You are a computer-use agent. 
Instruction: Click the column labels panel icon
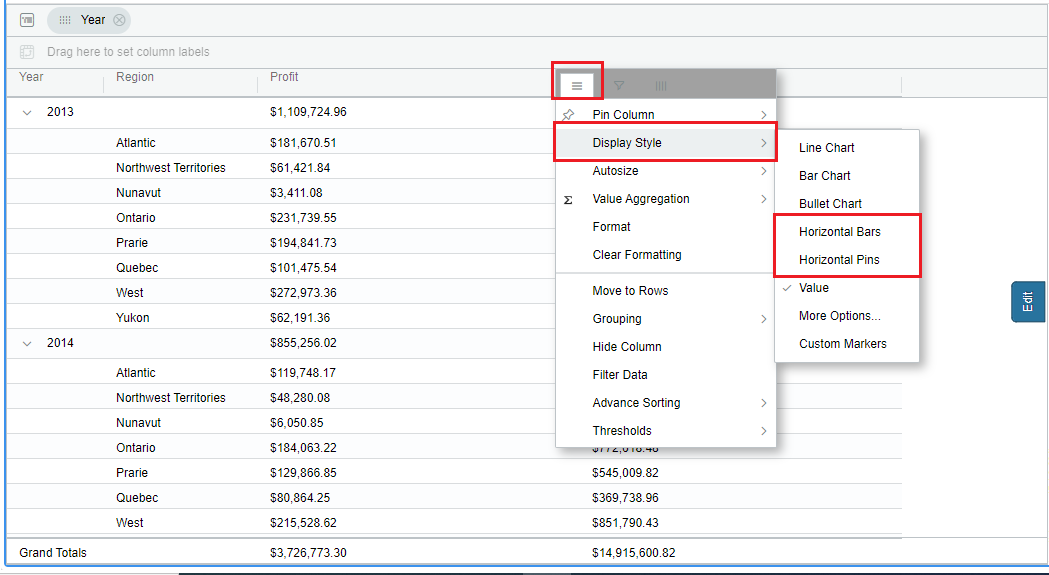(x=27, y=52)
